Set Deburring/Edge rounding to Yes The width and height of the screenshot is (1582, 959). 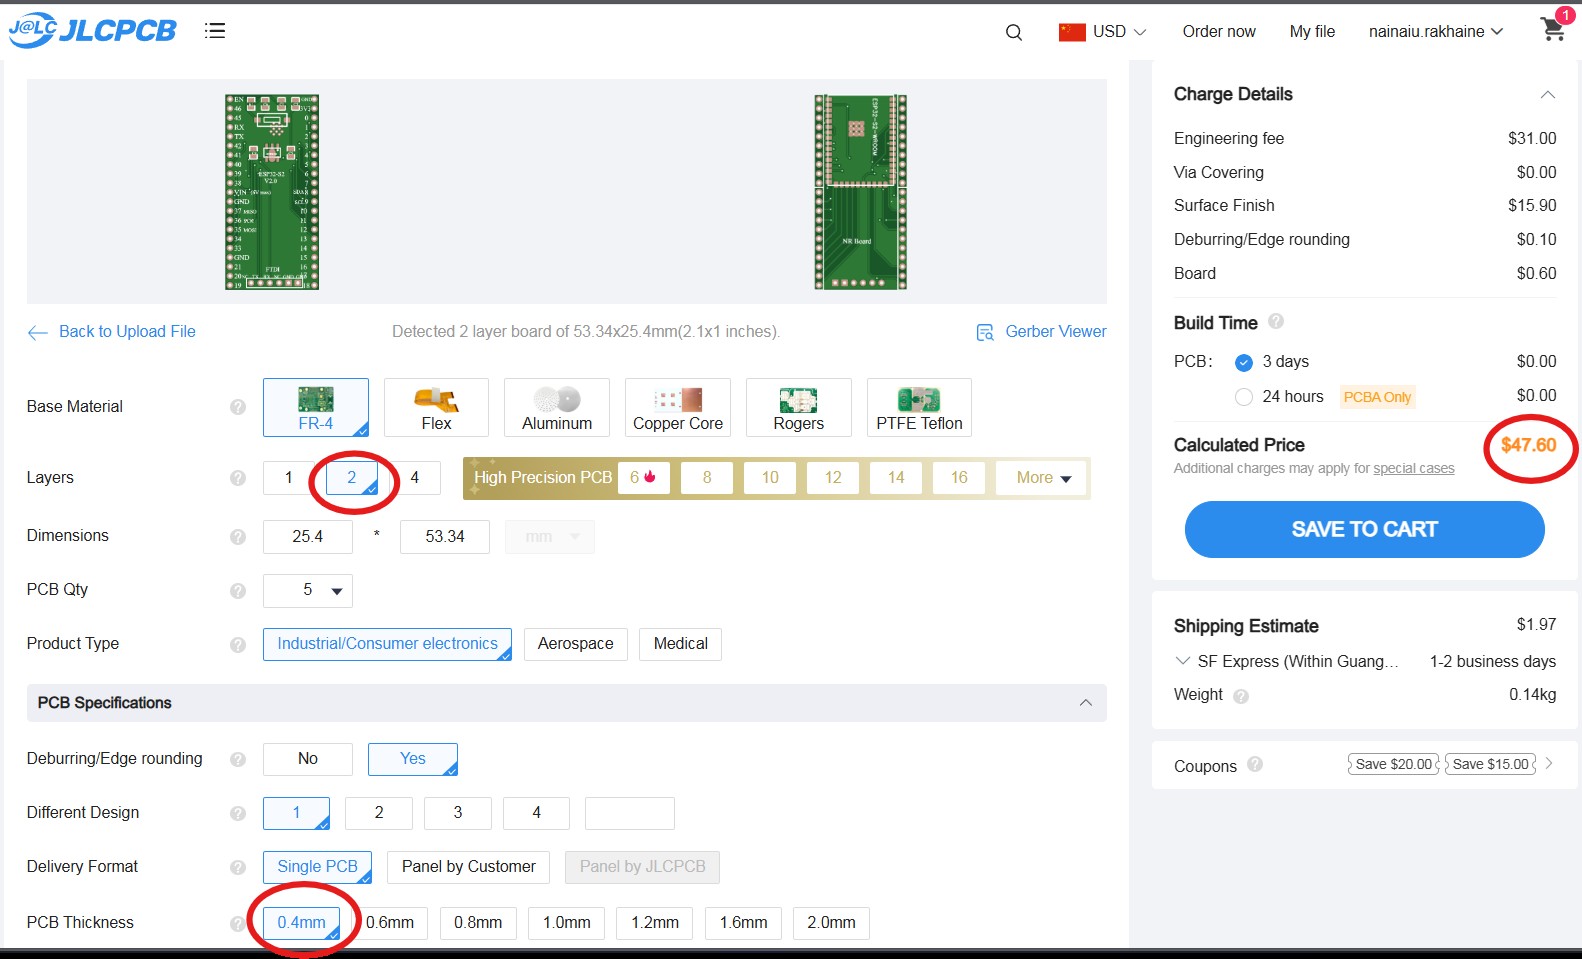413,759
